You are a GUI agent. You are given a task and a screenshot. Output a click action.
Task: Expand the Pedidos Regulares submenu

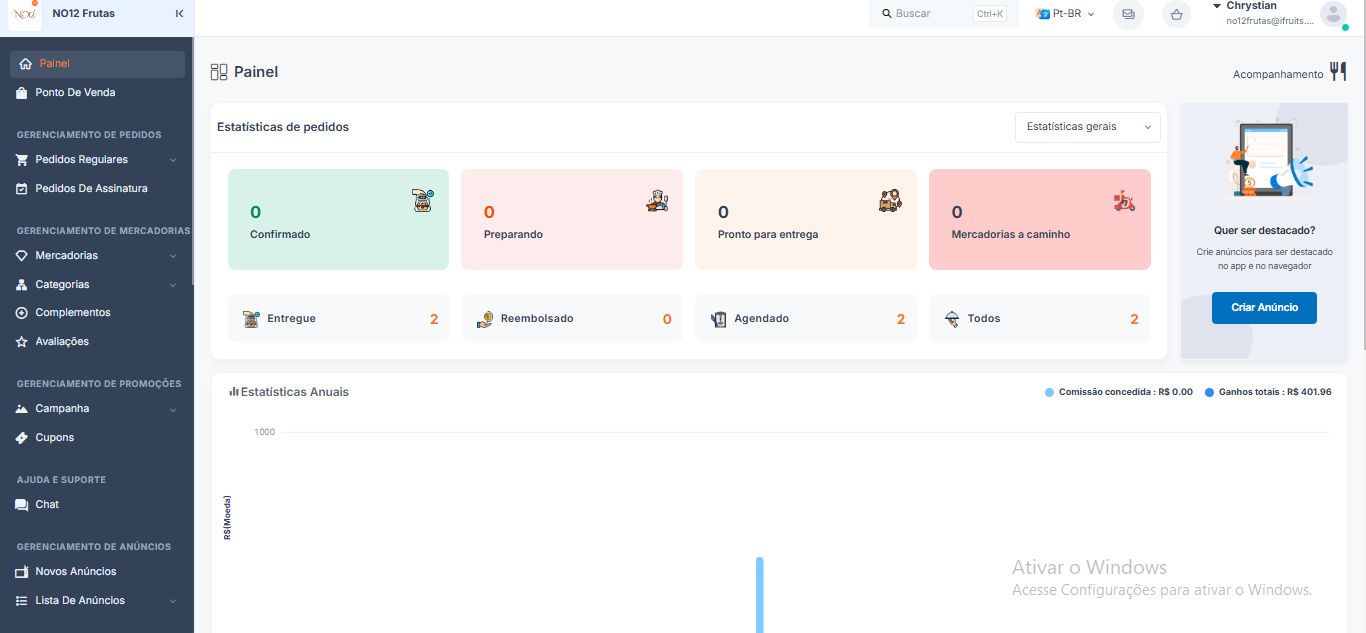click(97, 159)
